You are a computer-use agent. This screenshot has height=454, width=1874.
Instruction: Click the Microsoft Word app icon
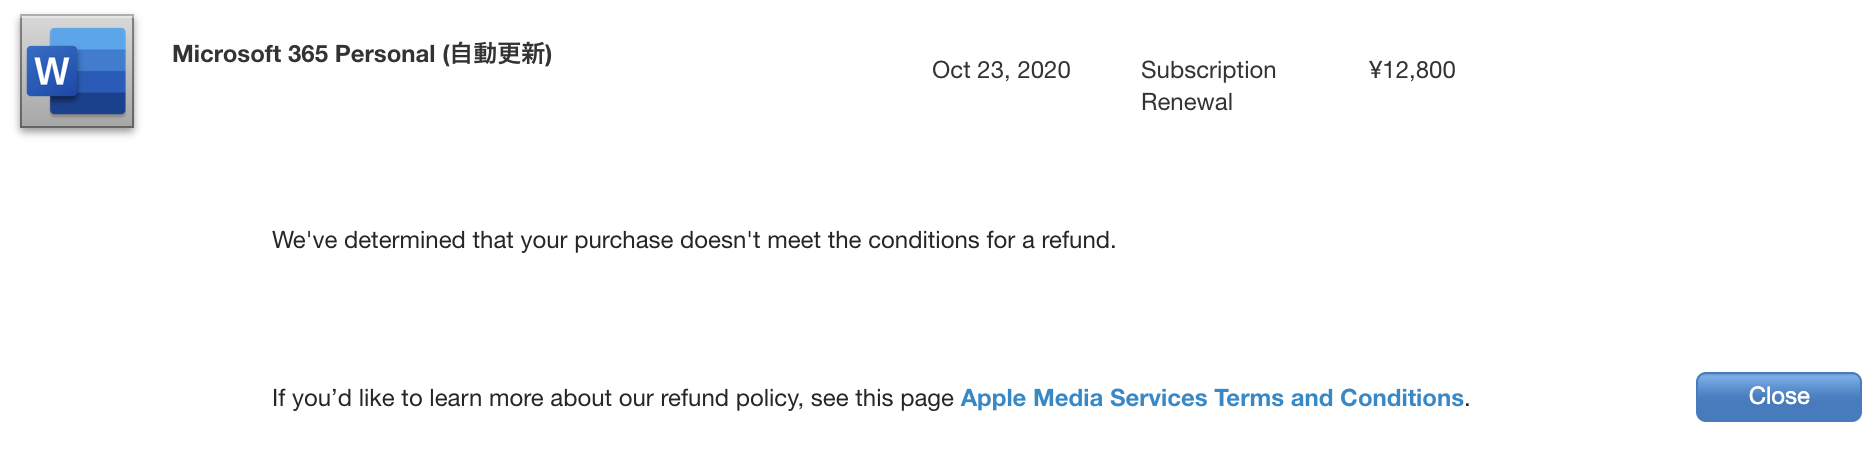click(77, 71)
